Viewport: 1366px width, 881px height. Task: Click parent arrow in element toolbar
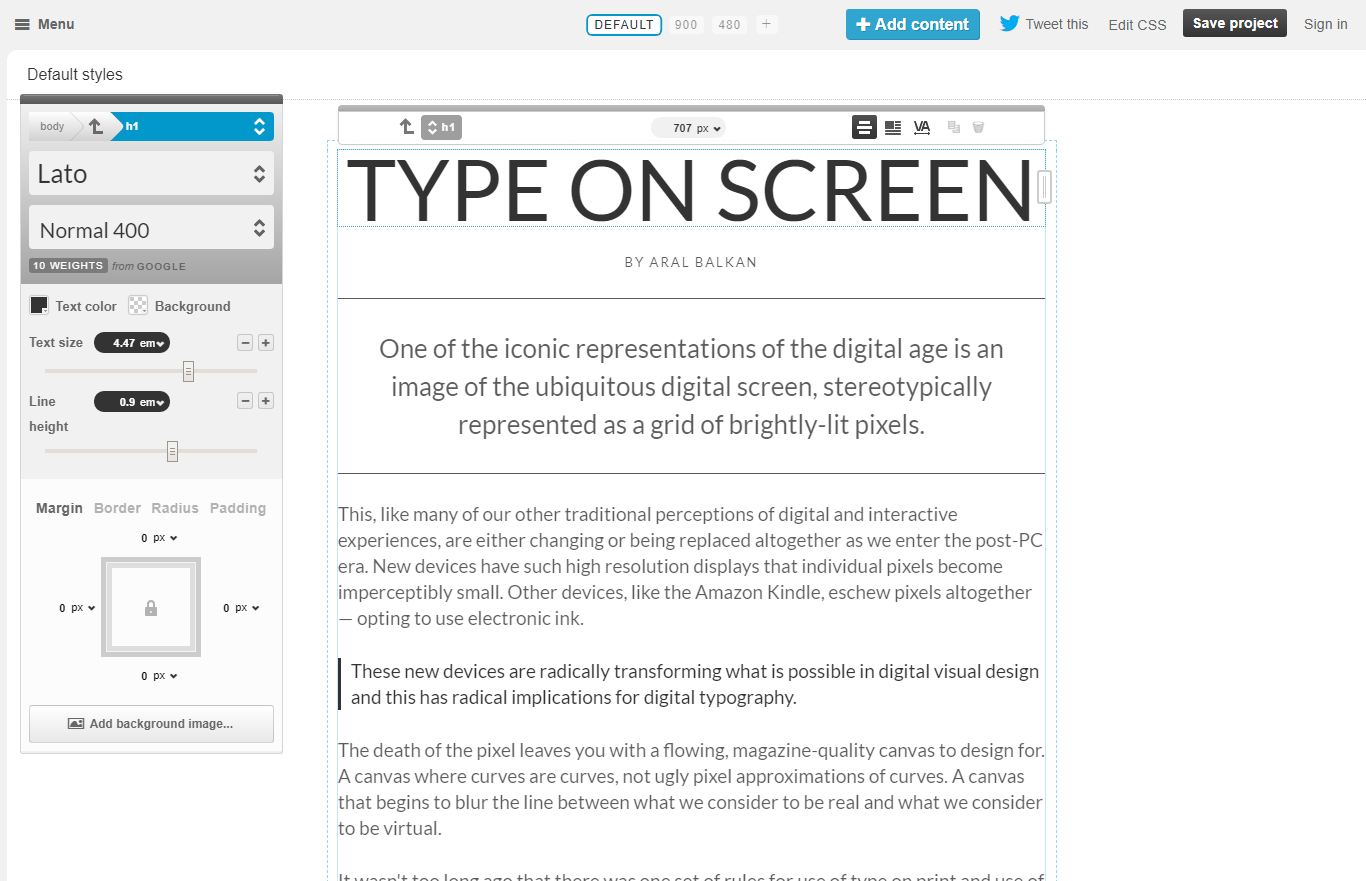pyautogui.click(x=406, y=127)
